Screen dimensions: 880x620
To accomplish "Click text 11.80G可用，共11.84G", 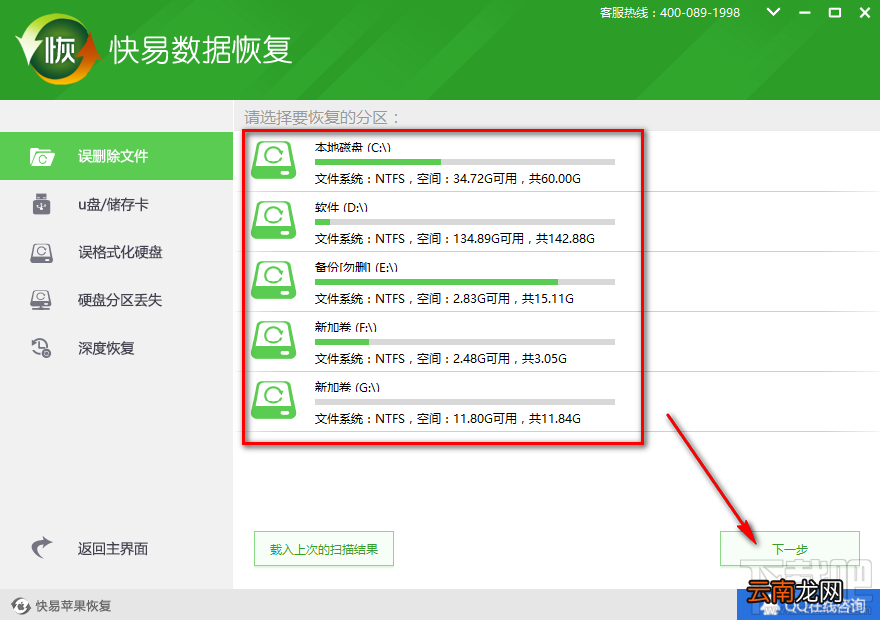I will tap(516, 419).
